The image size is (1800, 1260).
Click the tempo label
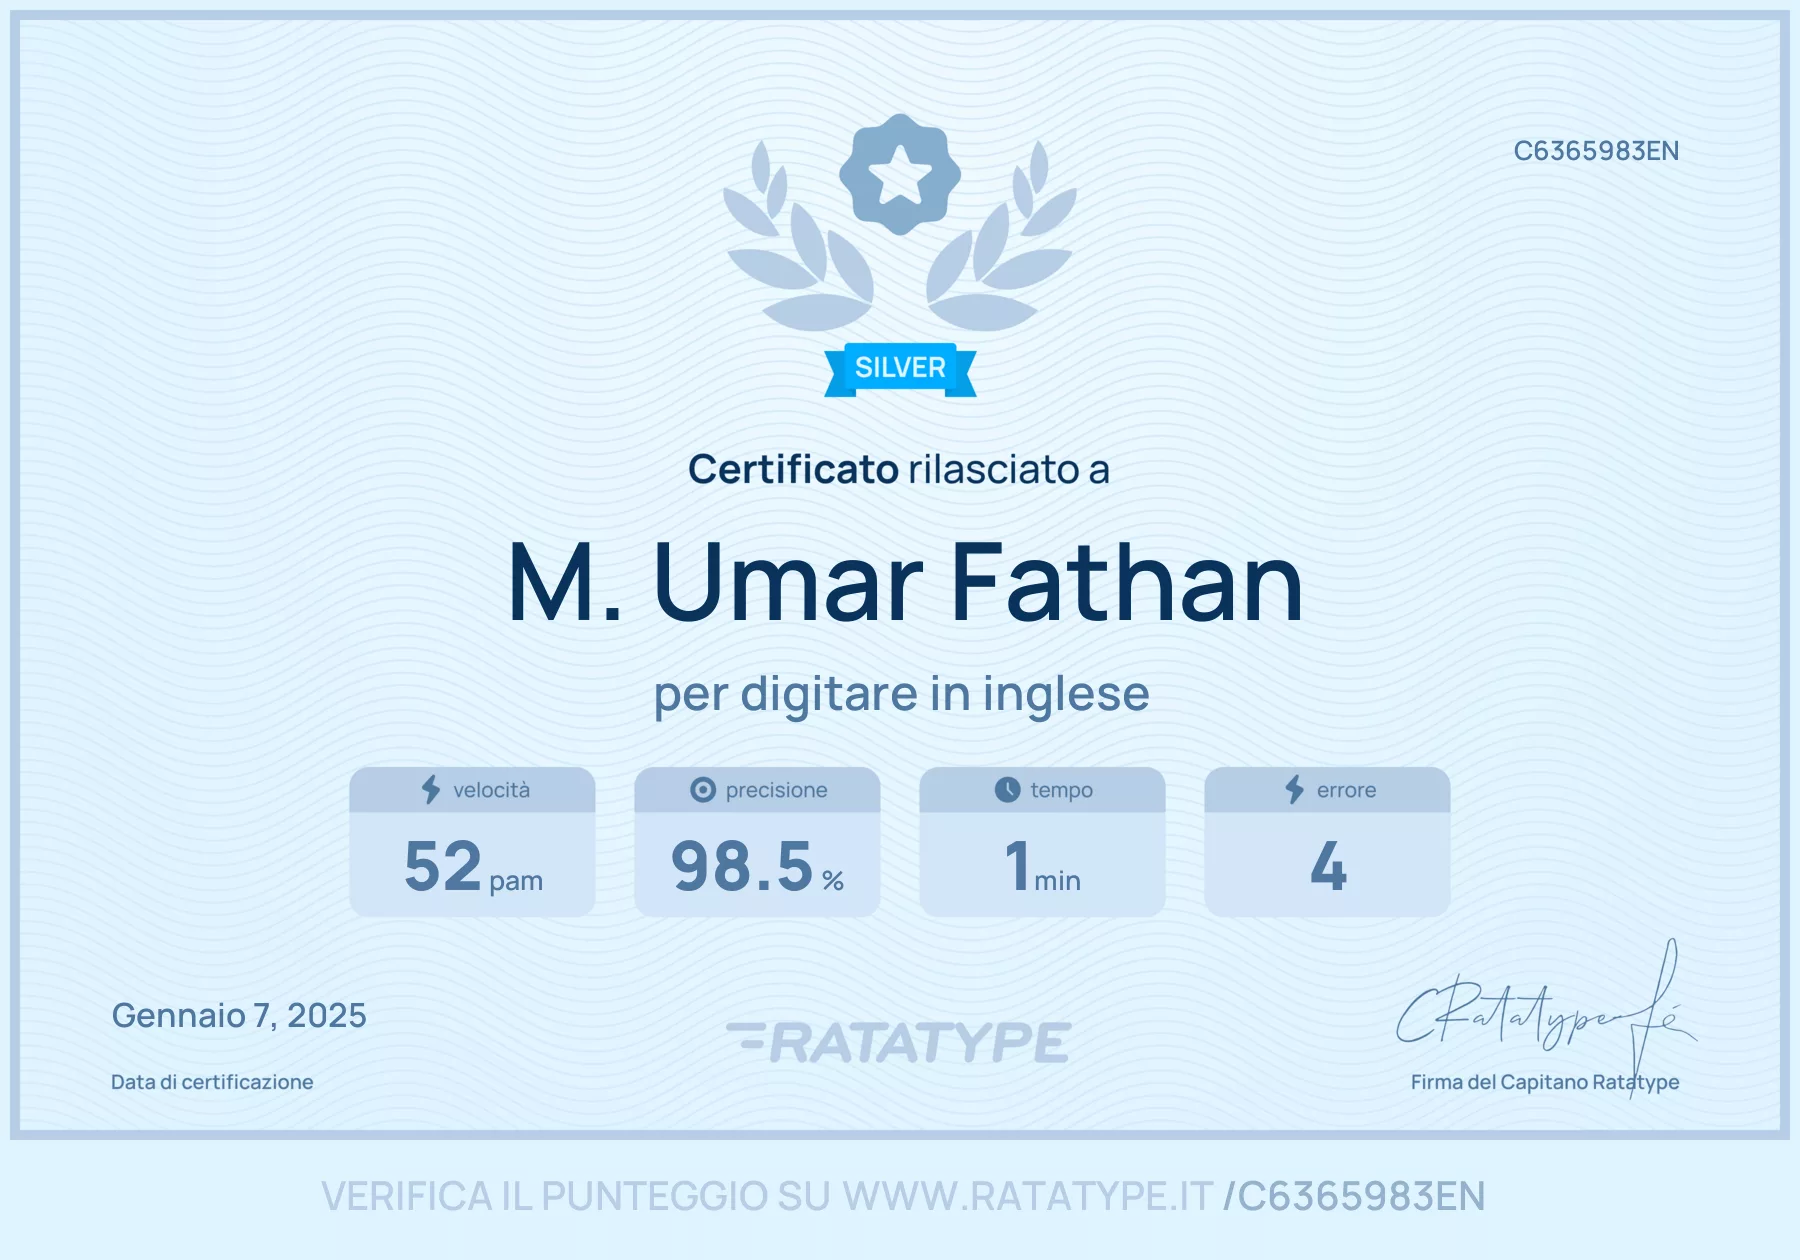click(1061, 791)
